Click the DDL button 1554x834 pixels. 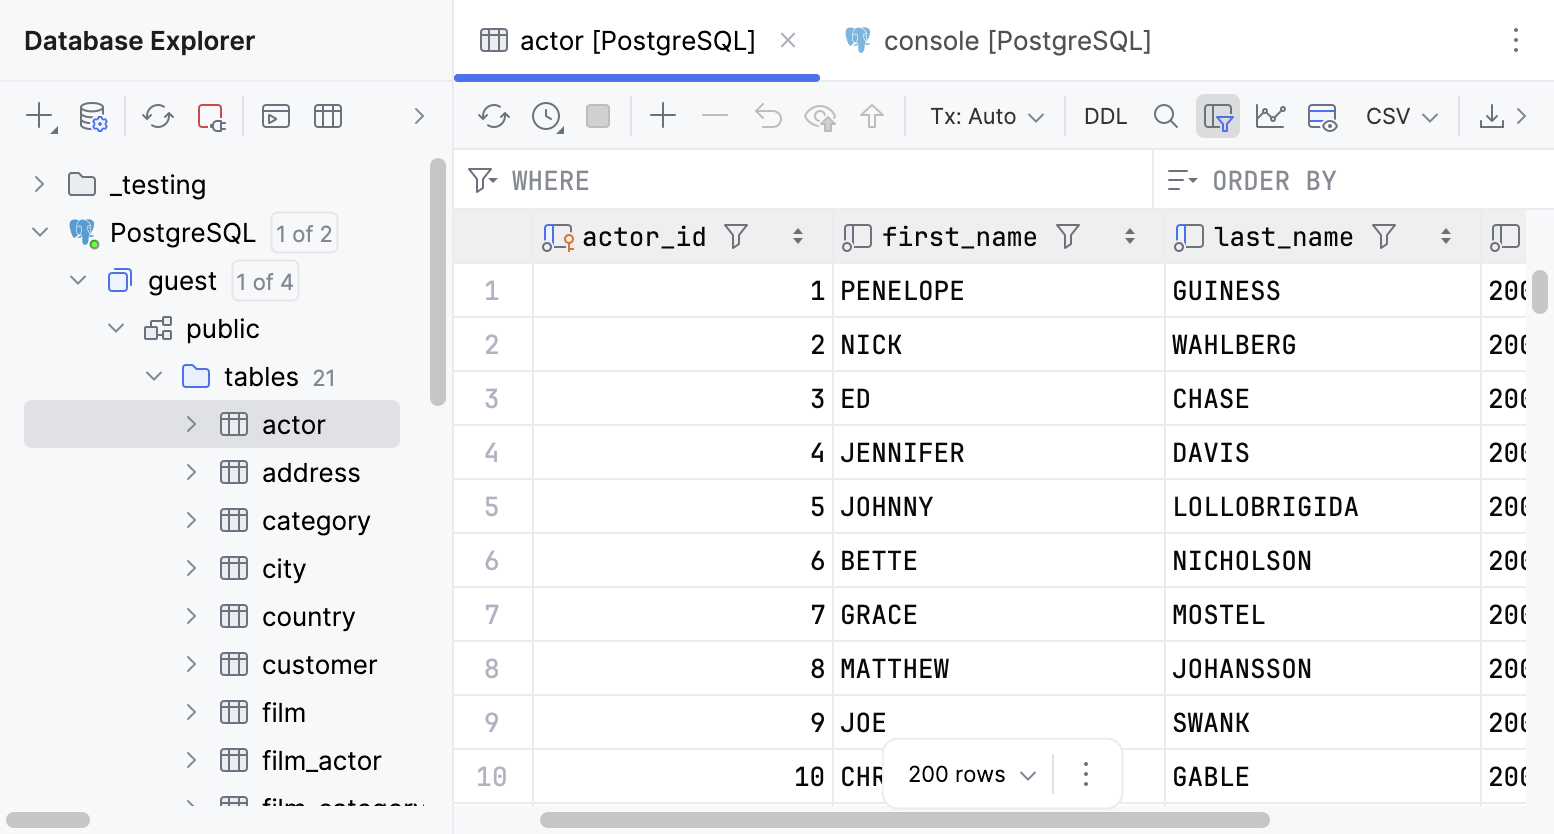pos(1105,116)
